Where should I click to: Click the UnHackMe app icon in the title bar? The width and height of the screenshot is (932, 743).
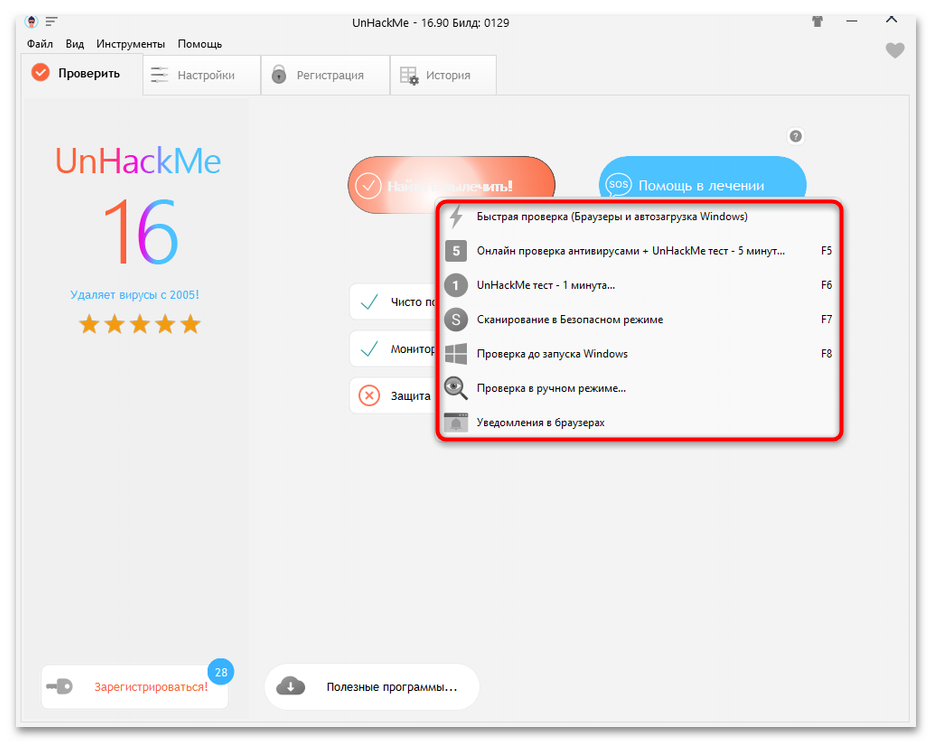coord(32,22)
